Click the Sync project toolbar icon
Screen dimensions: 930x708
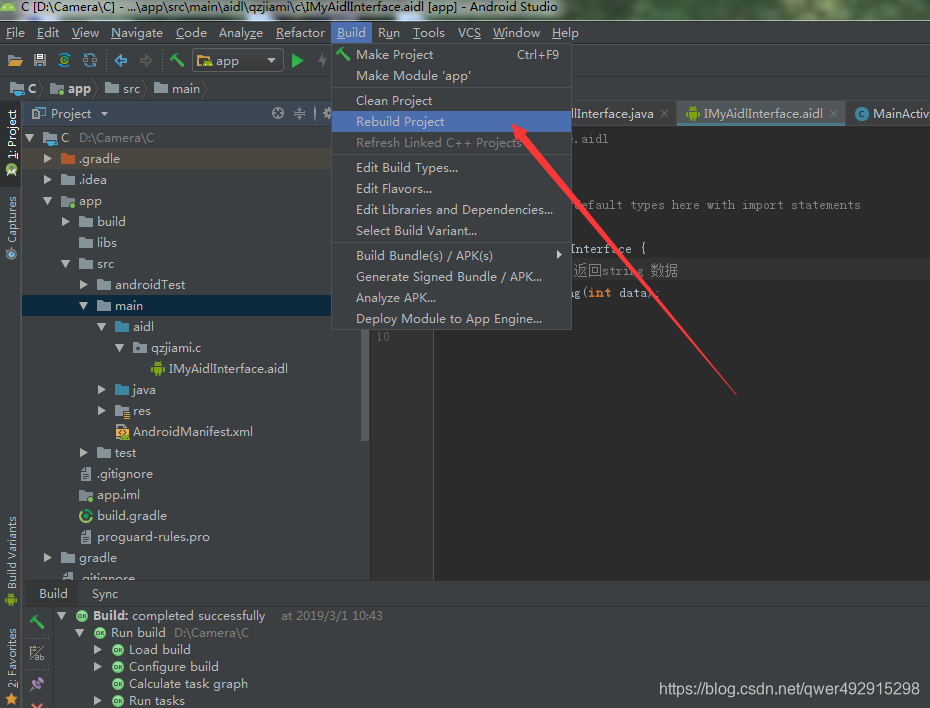[65, 60]
